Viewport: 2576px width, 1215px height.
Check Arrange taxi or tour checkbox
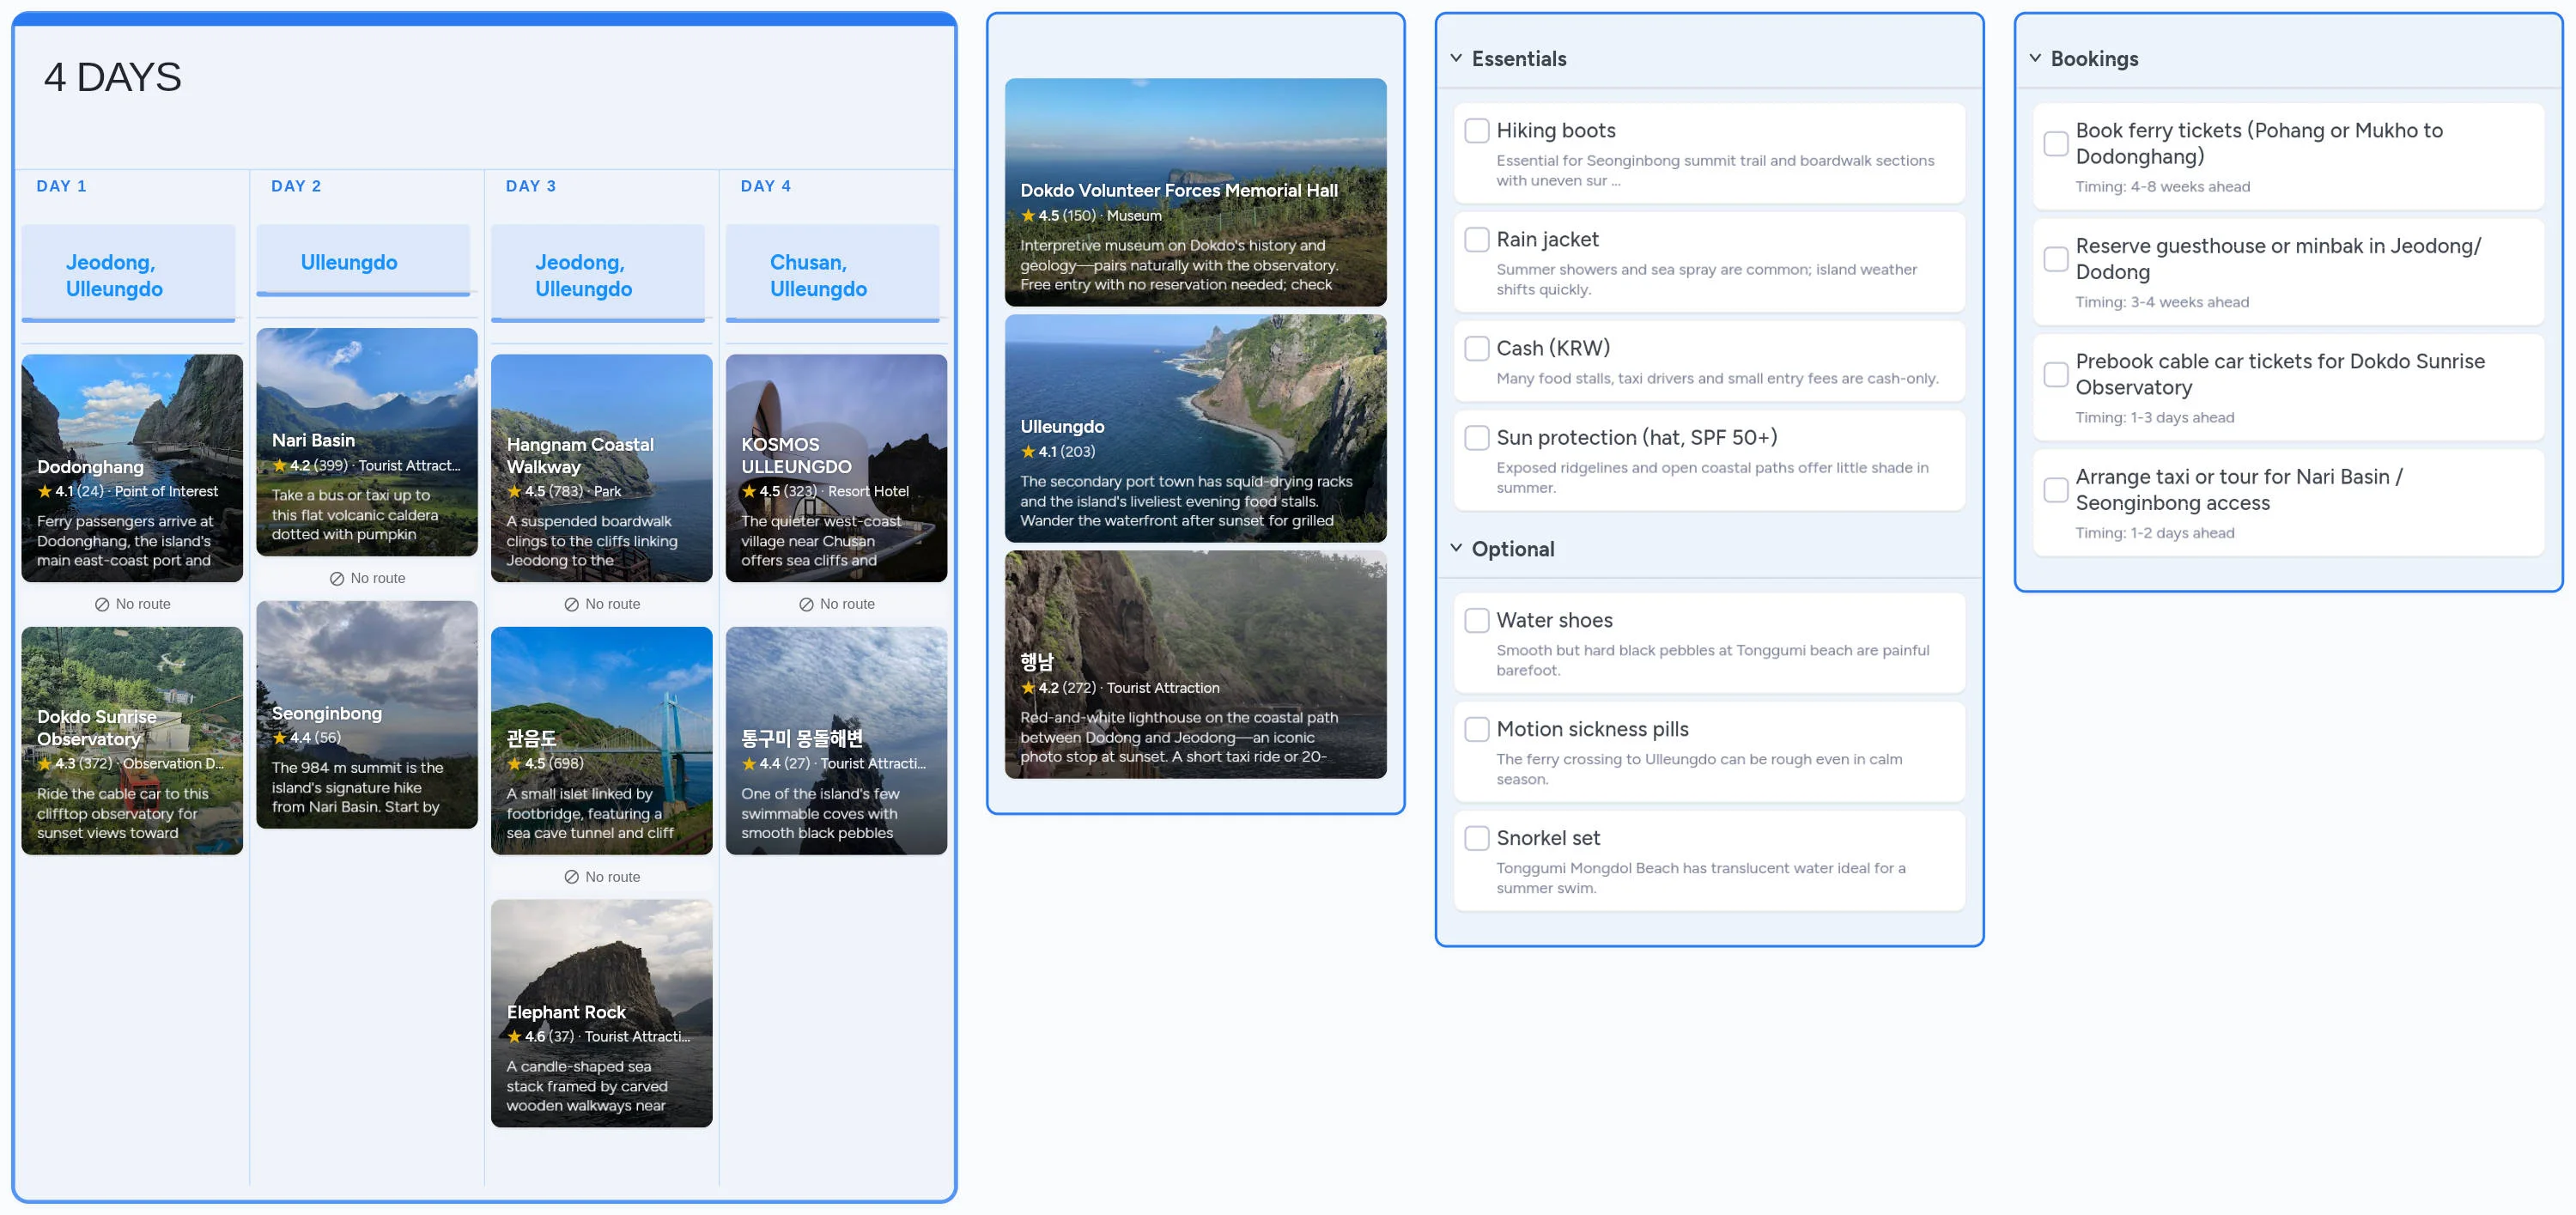click(2055, 491)
